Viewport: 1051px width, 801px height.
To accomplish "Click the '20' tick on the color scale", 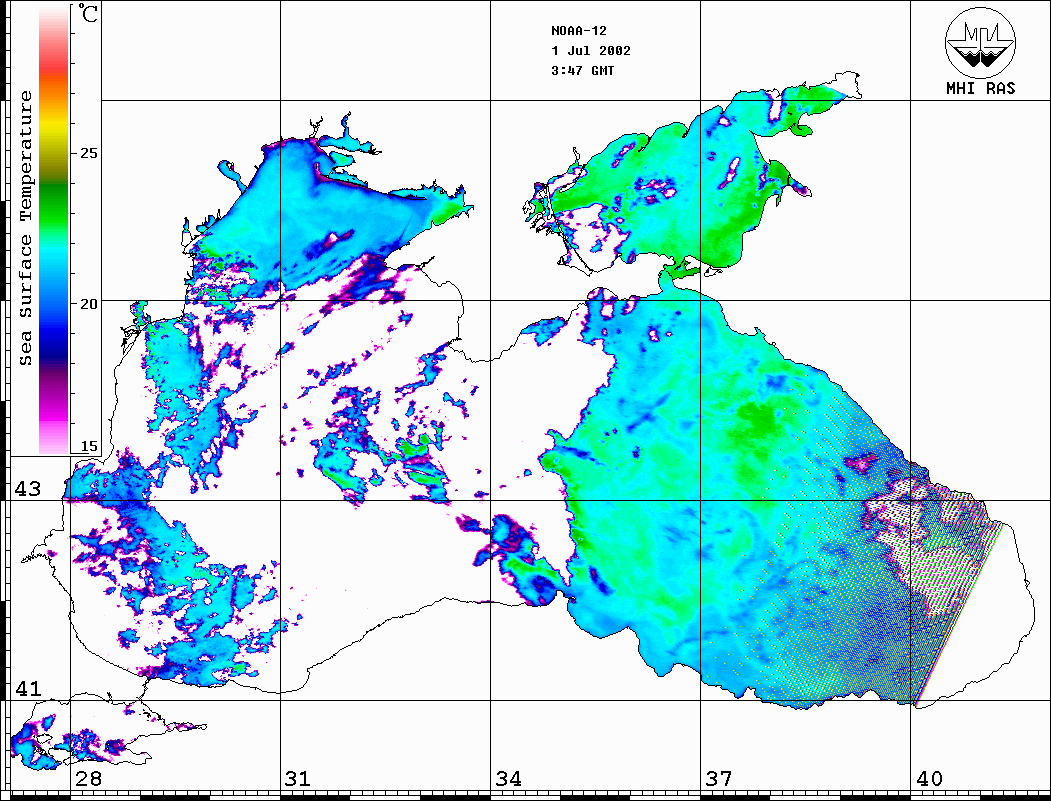I will click(x=88, y=304).
